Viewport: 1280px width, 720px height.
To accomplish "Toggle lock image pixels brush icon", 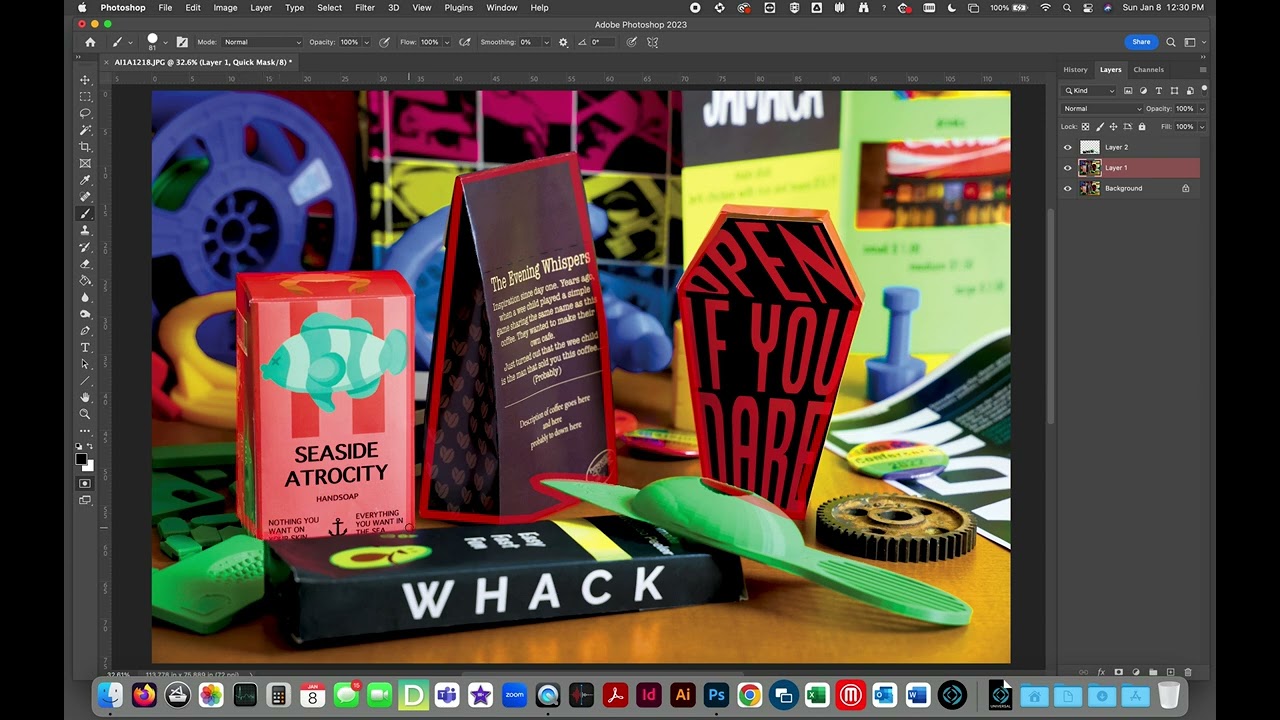I will [x=1100, y=127].
